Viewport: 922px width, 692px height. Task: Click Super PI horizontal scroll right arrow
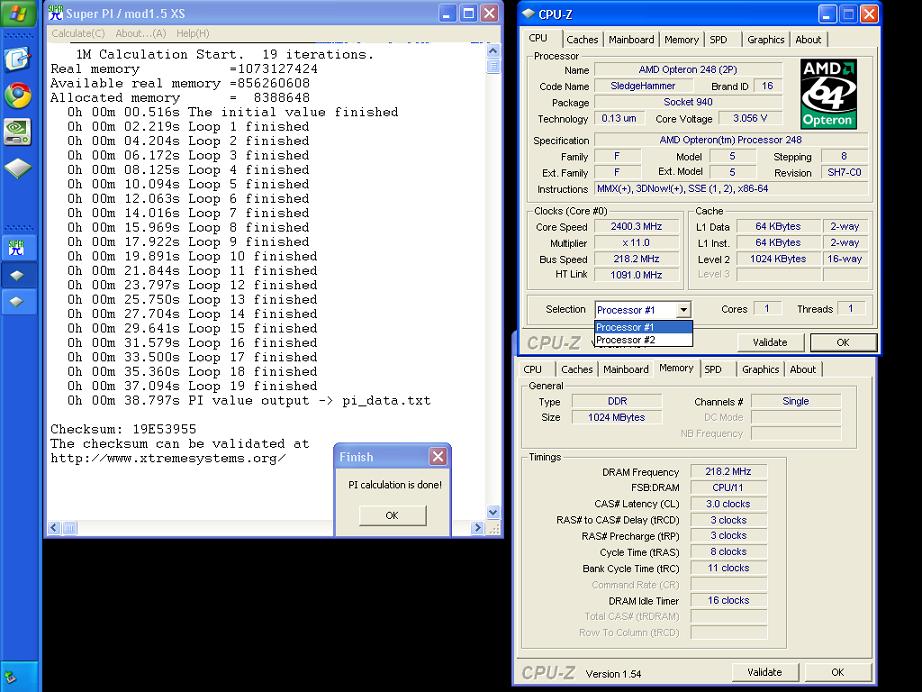pyautogui.click(x=477, y=528)
